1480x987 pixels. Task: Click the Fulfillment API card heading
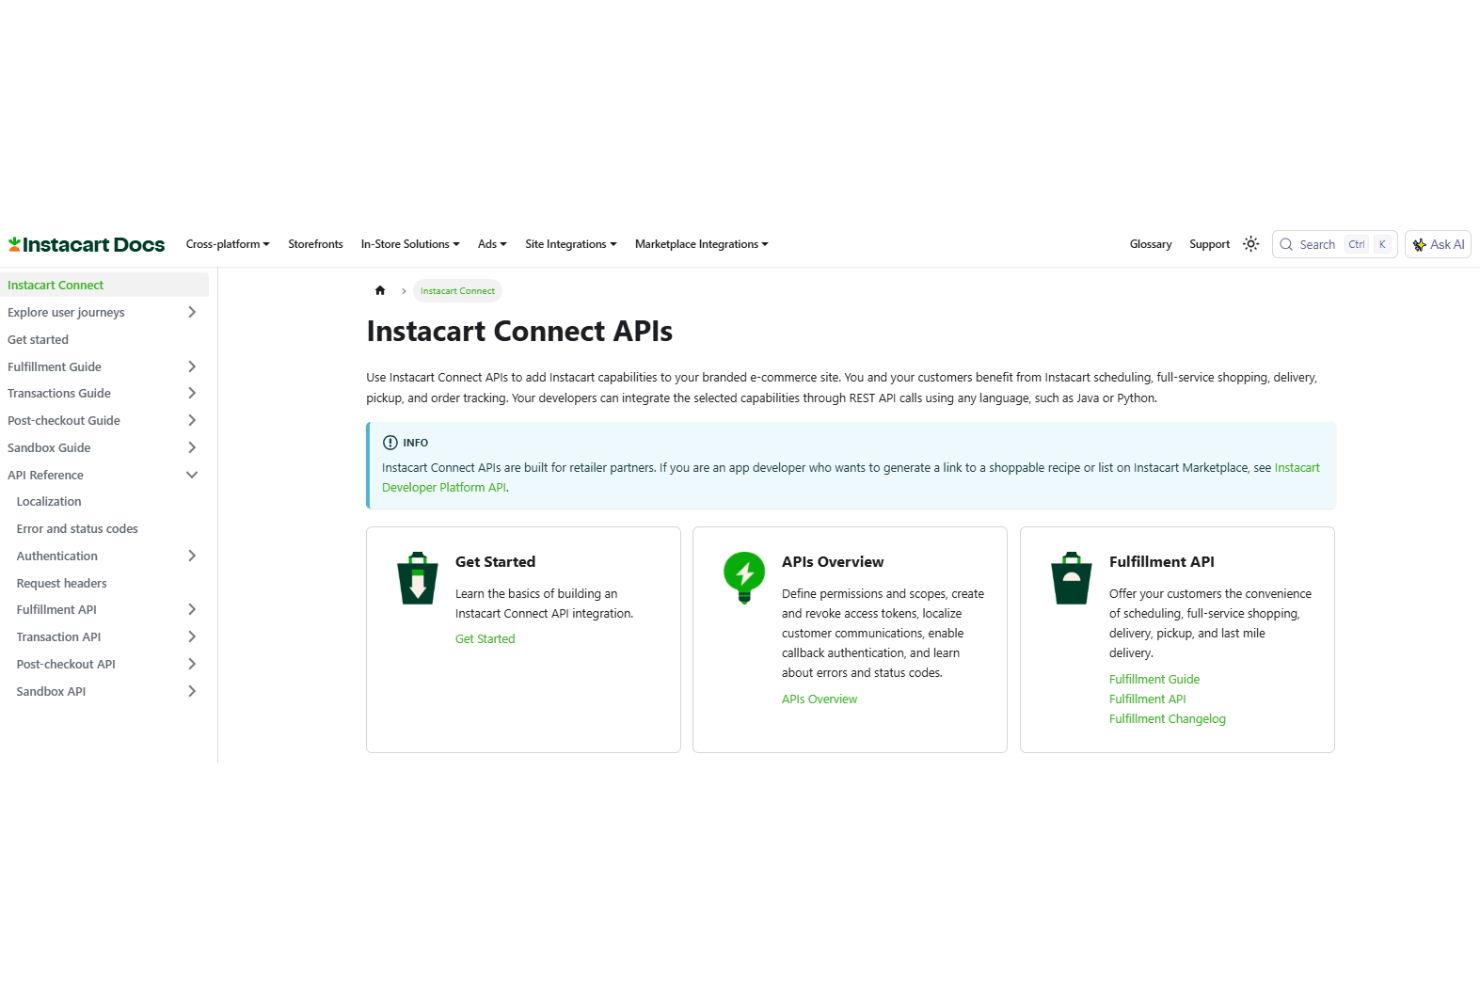click(1162, 562)
